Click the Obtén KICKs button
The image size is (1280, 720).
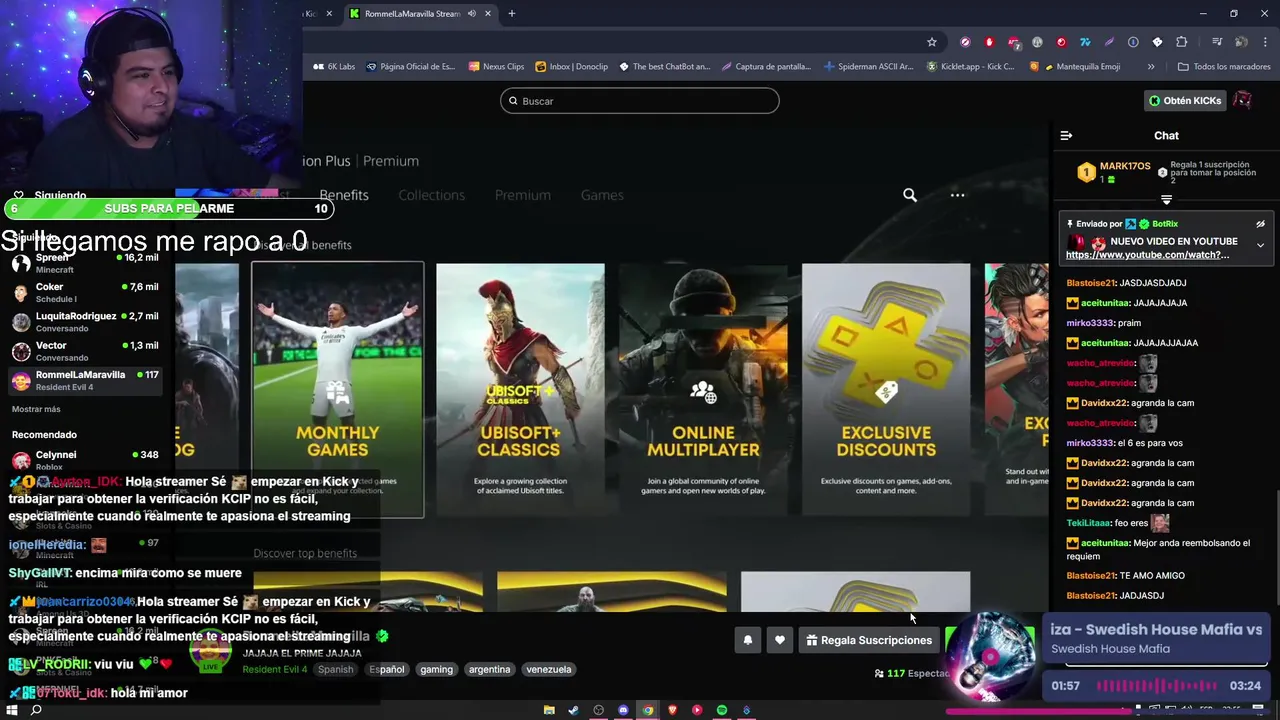pos(1185,101)
